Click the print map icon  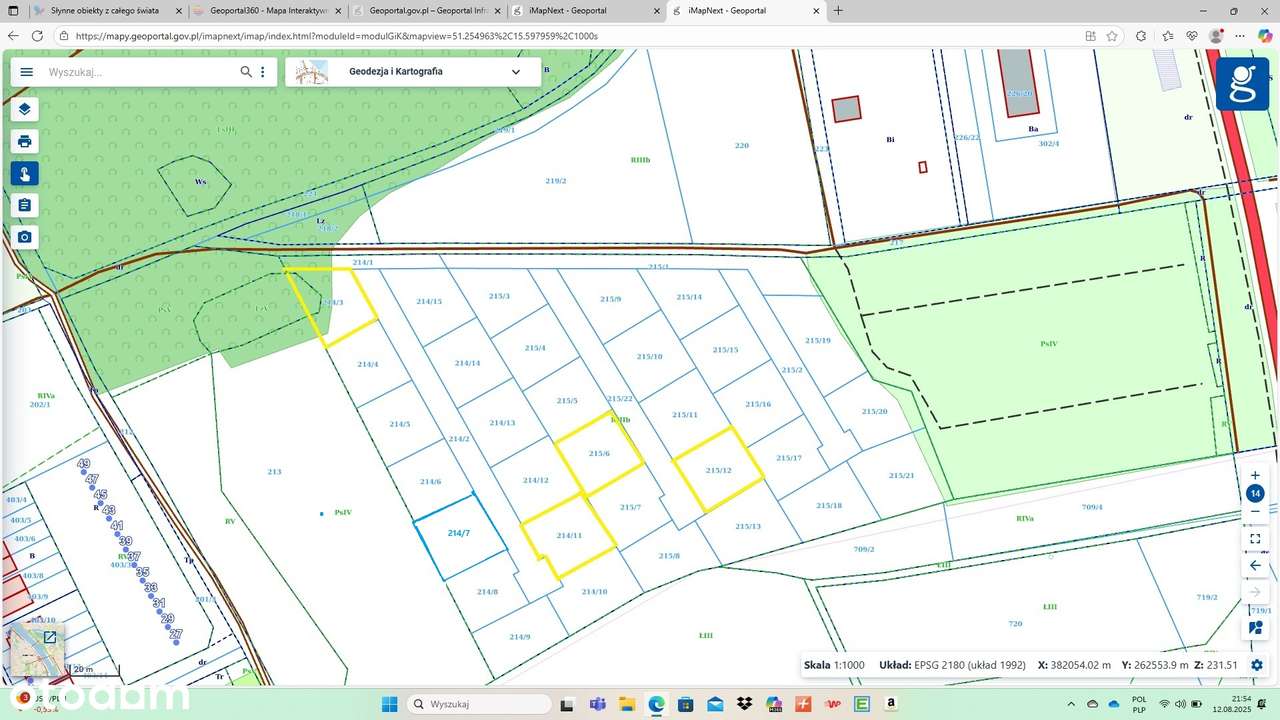tap(25, 141)
